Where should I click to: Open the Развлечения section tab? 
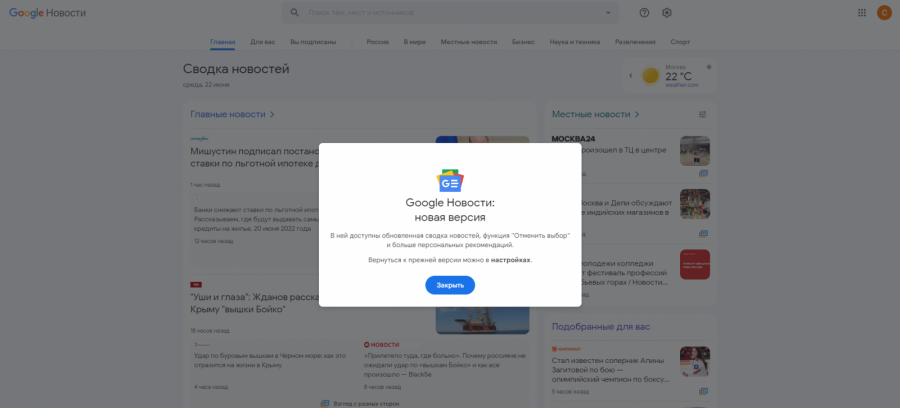[x=635, y=42]
